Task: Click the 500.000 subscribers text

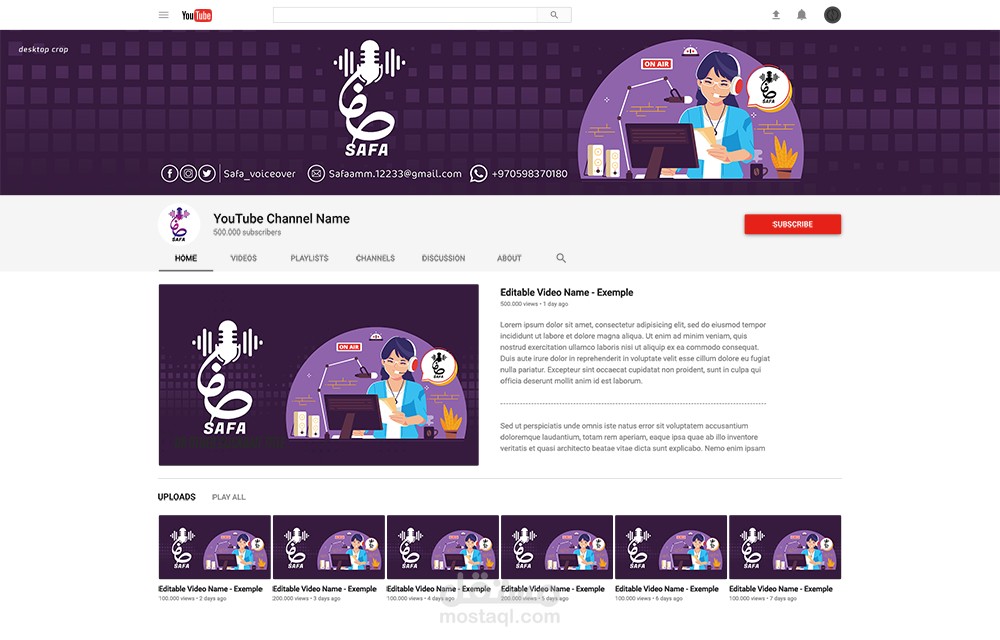Action: pyautogui.click(x=247, y=233)
